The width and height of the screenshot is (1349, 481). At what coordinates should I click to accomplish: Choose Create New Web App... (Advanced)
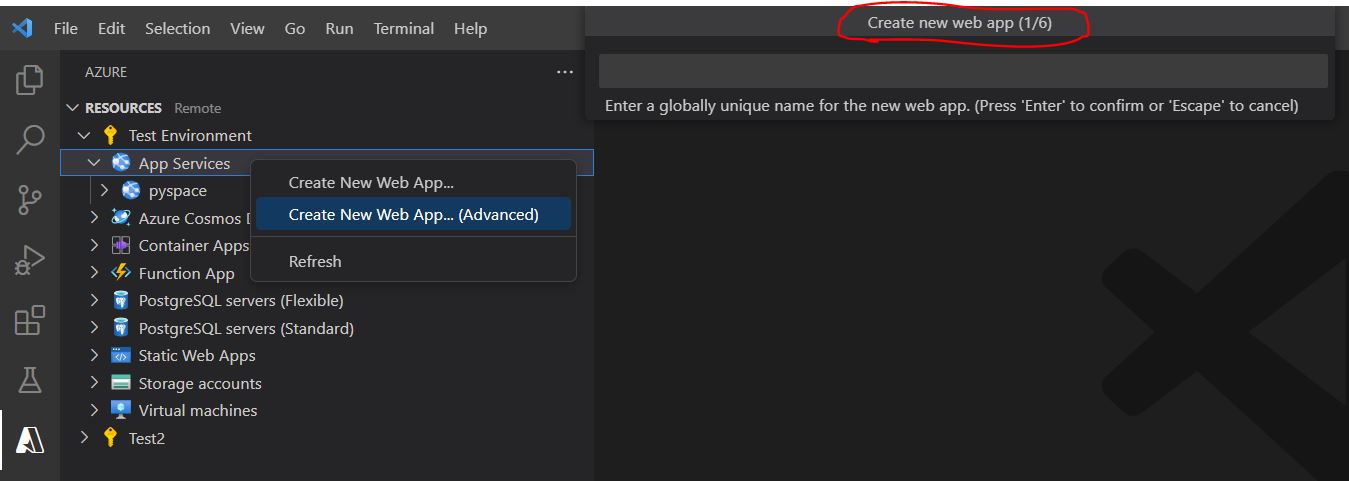click(413, 214)
